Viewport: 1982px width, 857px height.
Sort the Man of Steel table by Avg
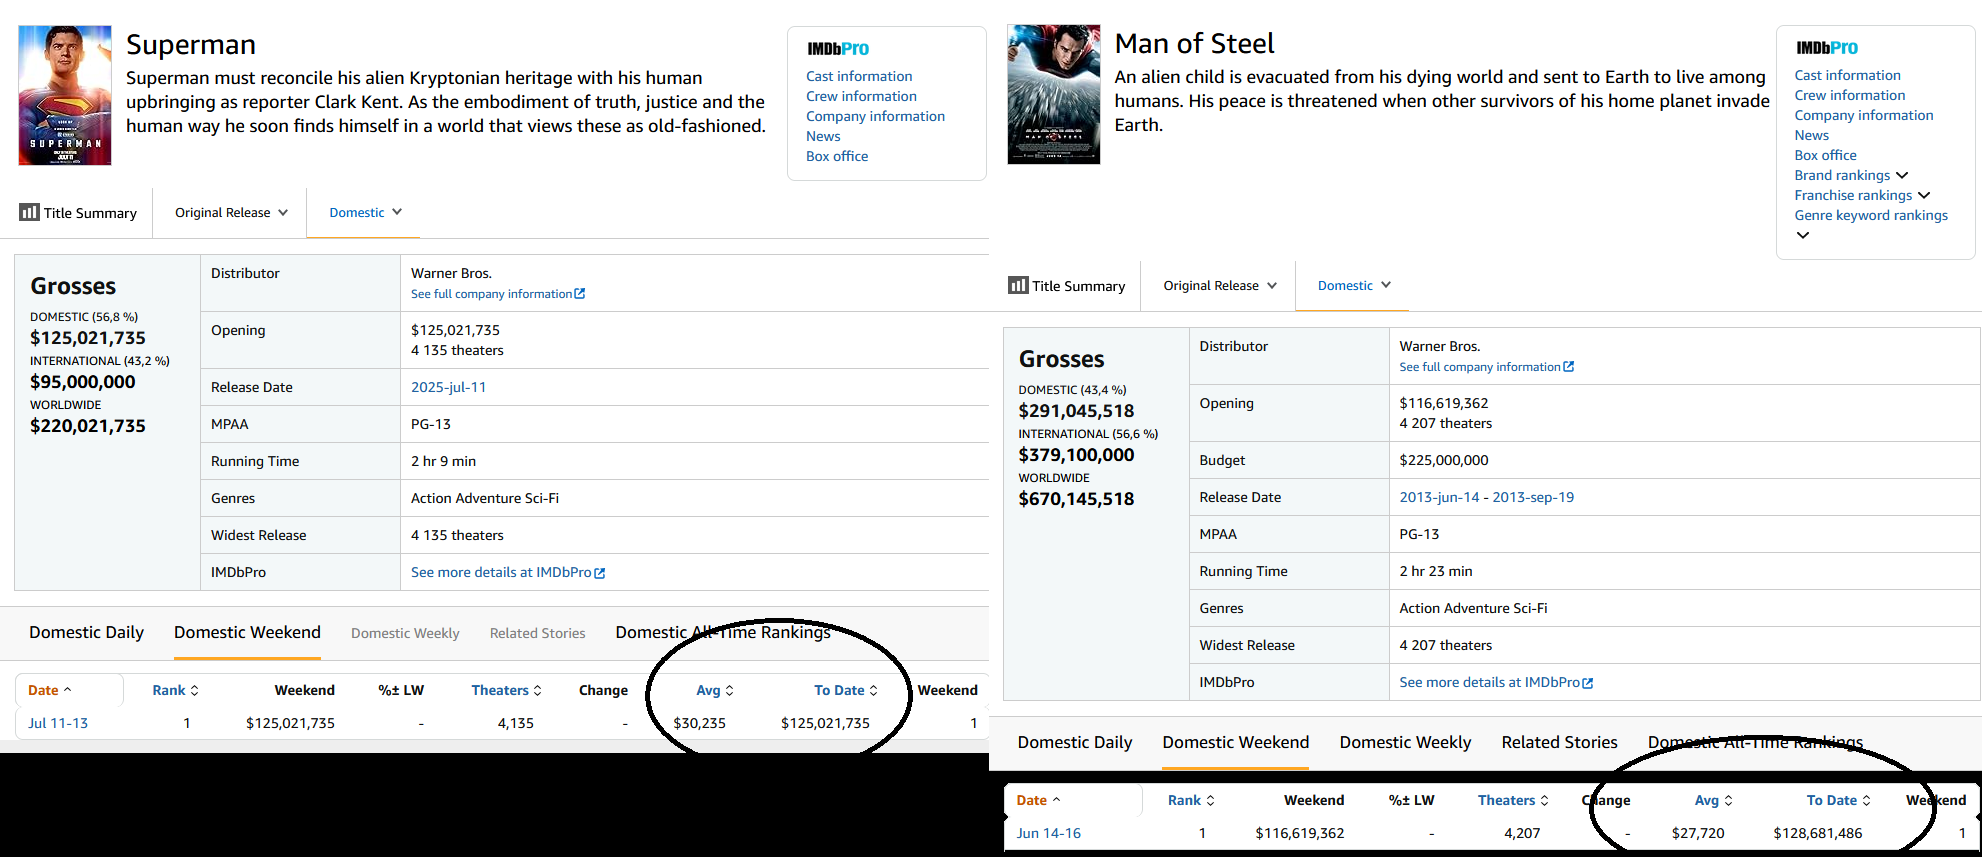tap(1714, 800)
